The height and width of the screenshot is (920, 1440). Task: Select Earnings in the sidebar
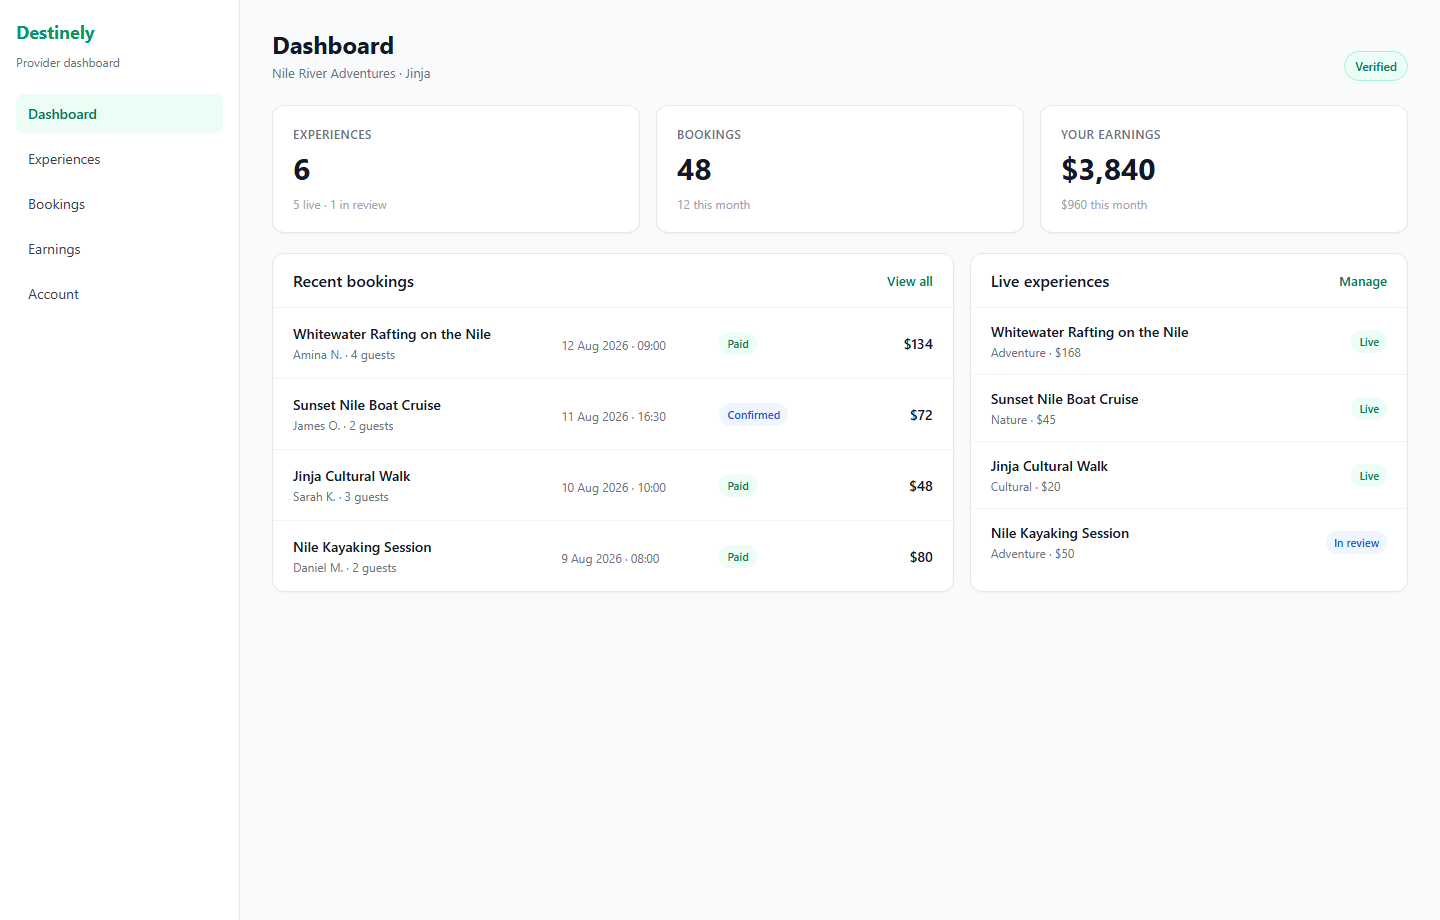coord(119,249)
